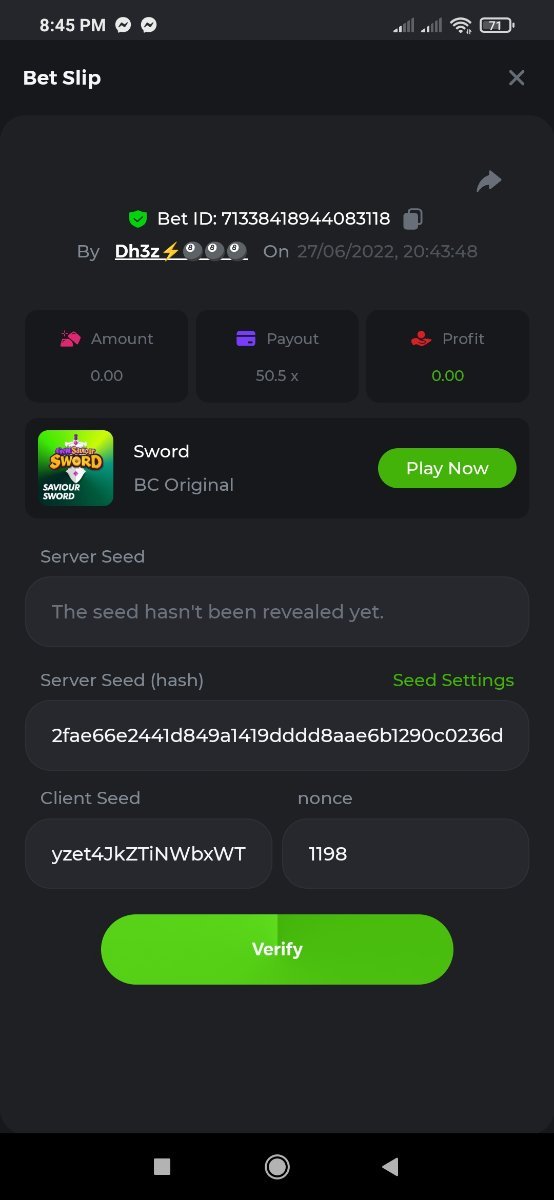Tap the Android home circle button
The height and width of the screenshot is (1200, 554).
(x=277, y=1166)
